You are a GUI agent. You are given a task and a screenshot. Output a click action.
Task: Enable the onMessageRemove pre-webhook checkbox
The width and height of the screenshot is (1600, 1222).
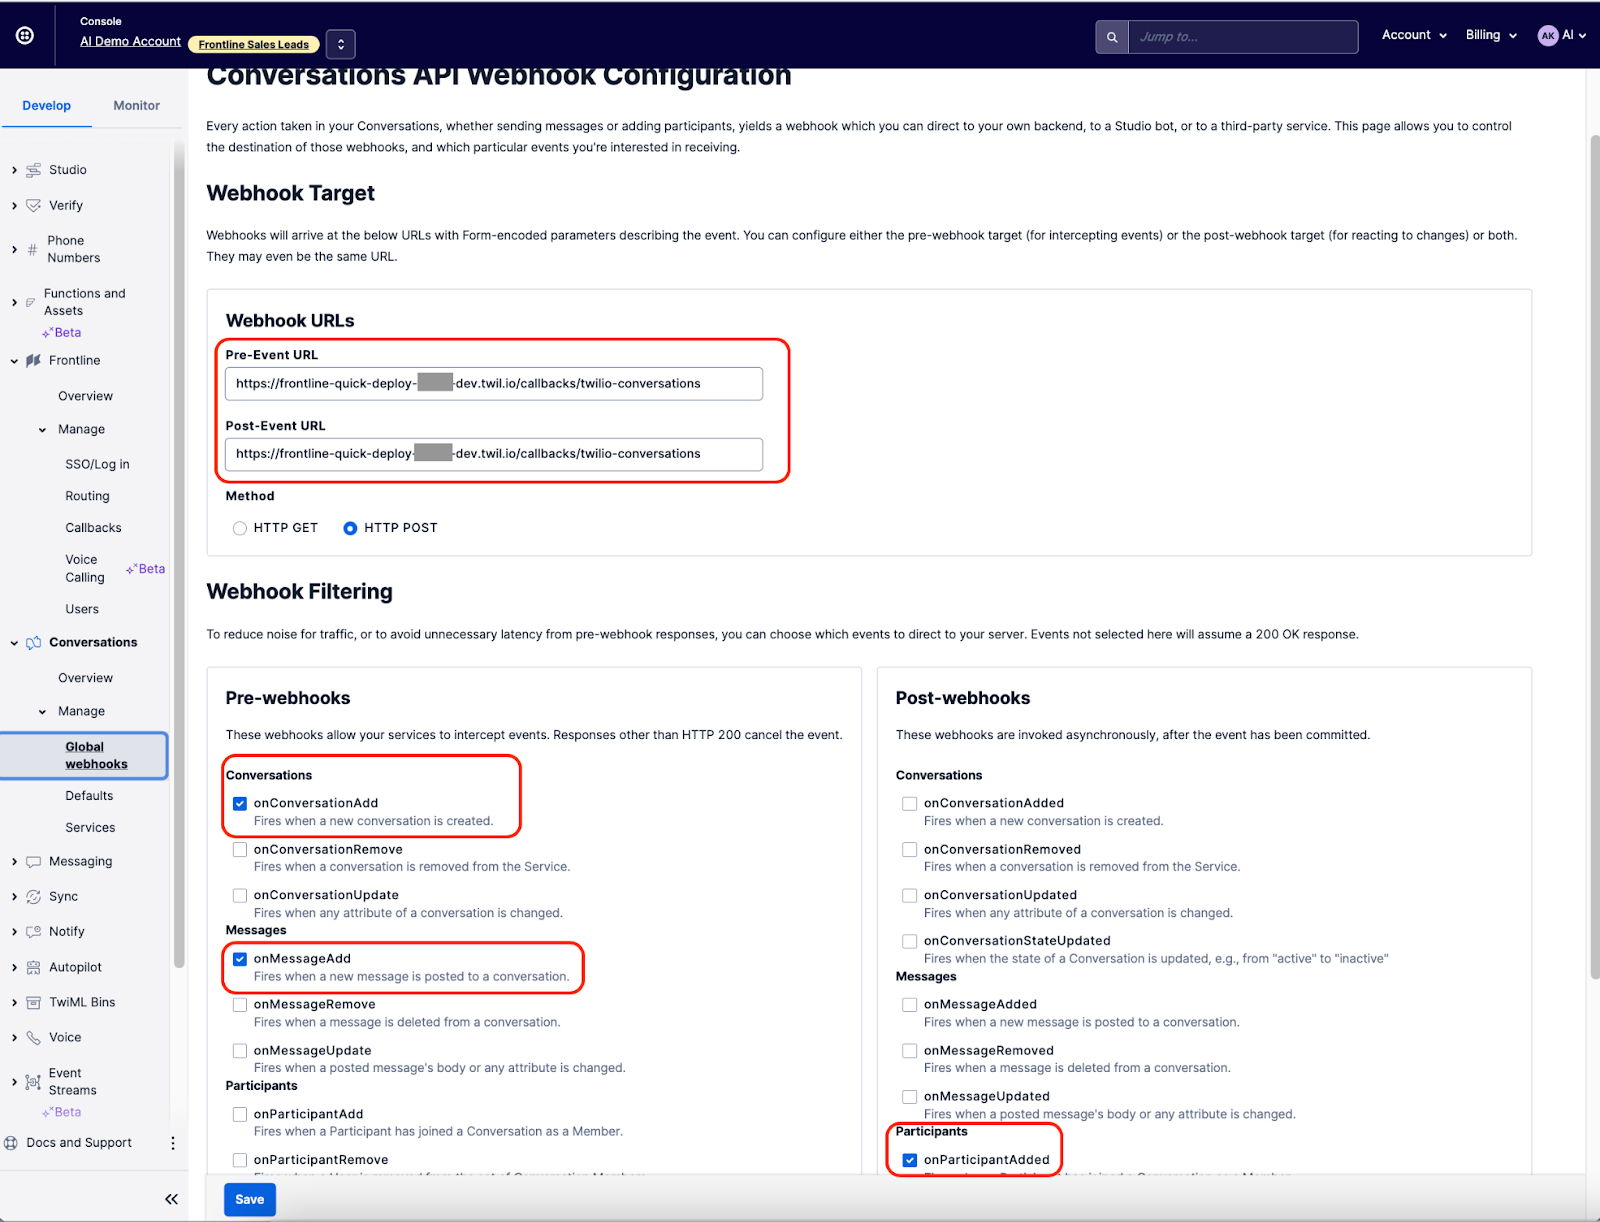pyautogui.click(x=240, y=1005)
